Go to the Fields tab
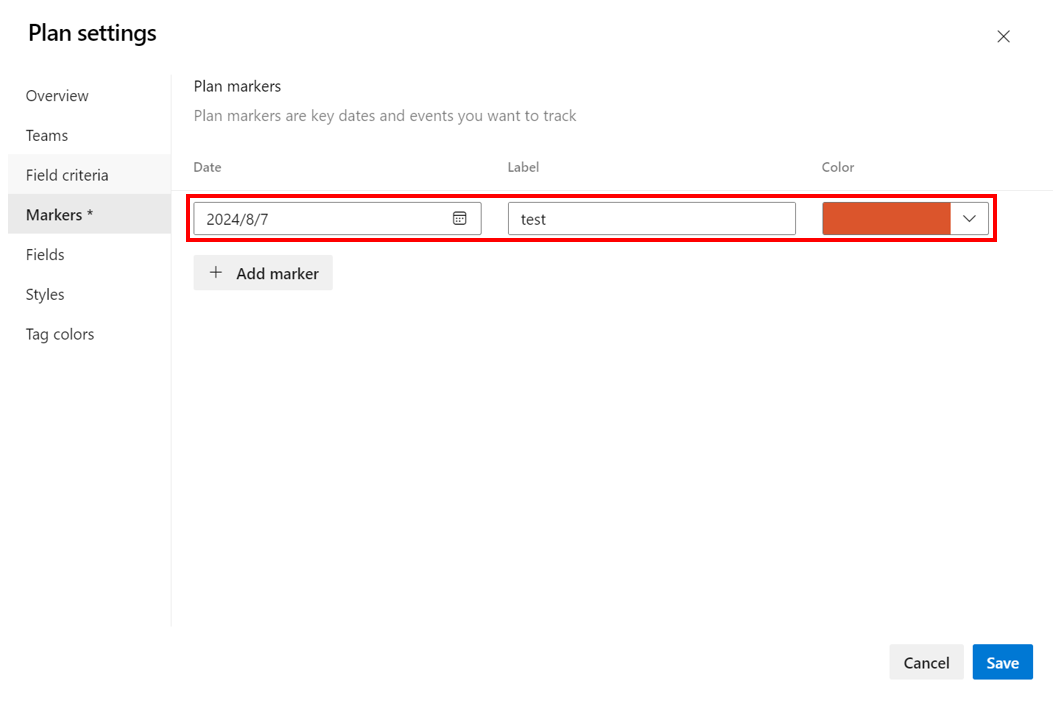This screenshot has width=1059, height=703. pyautogui.click(x=89, y=255)
